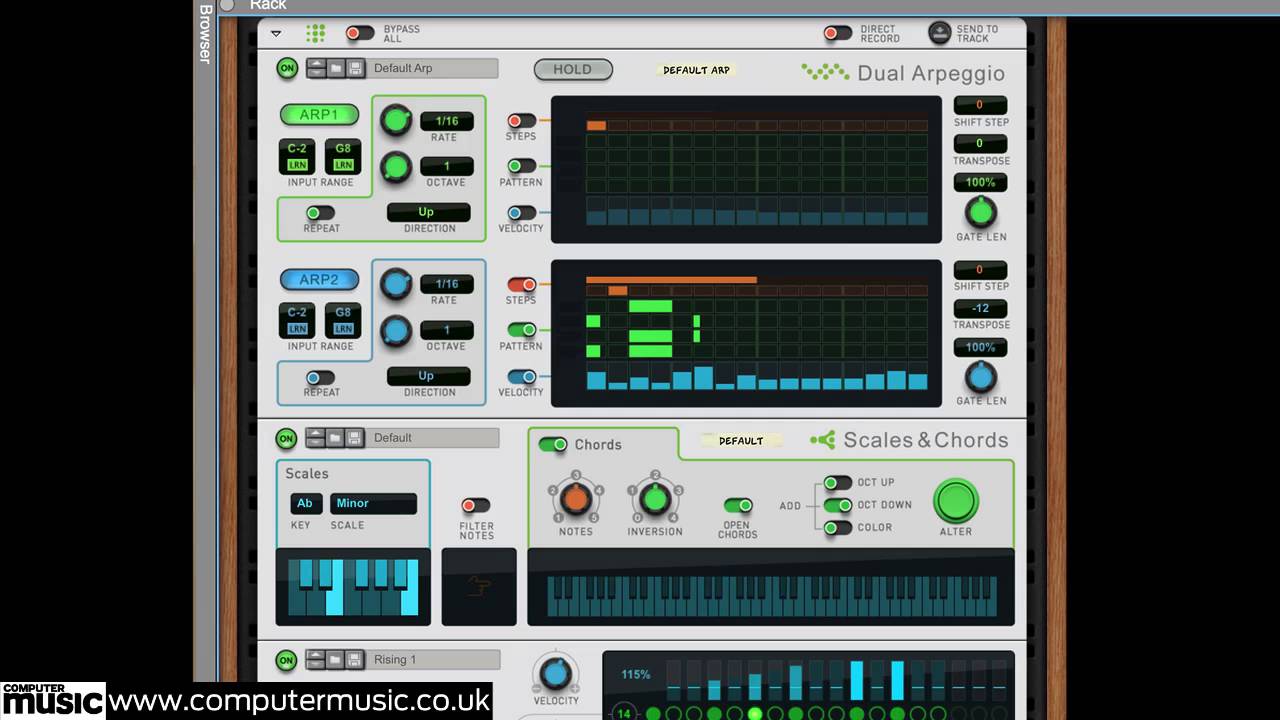Enable Direct Record switch

(838, 33)
